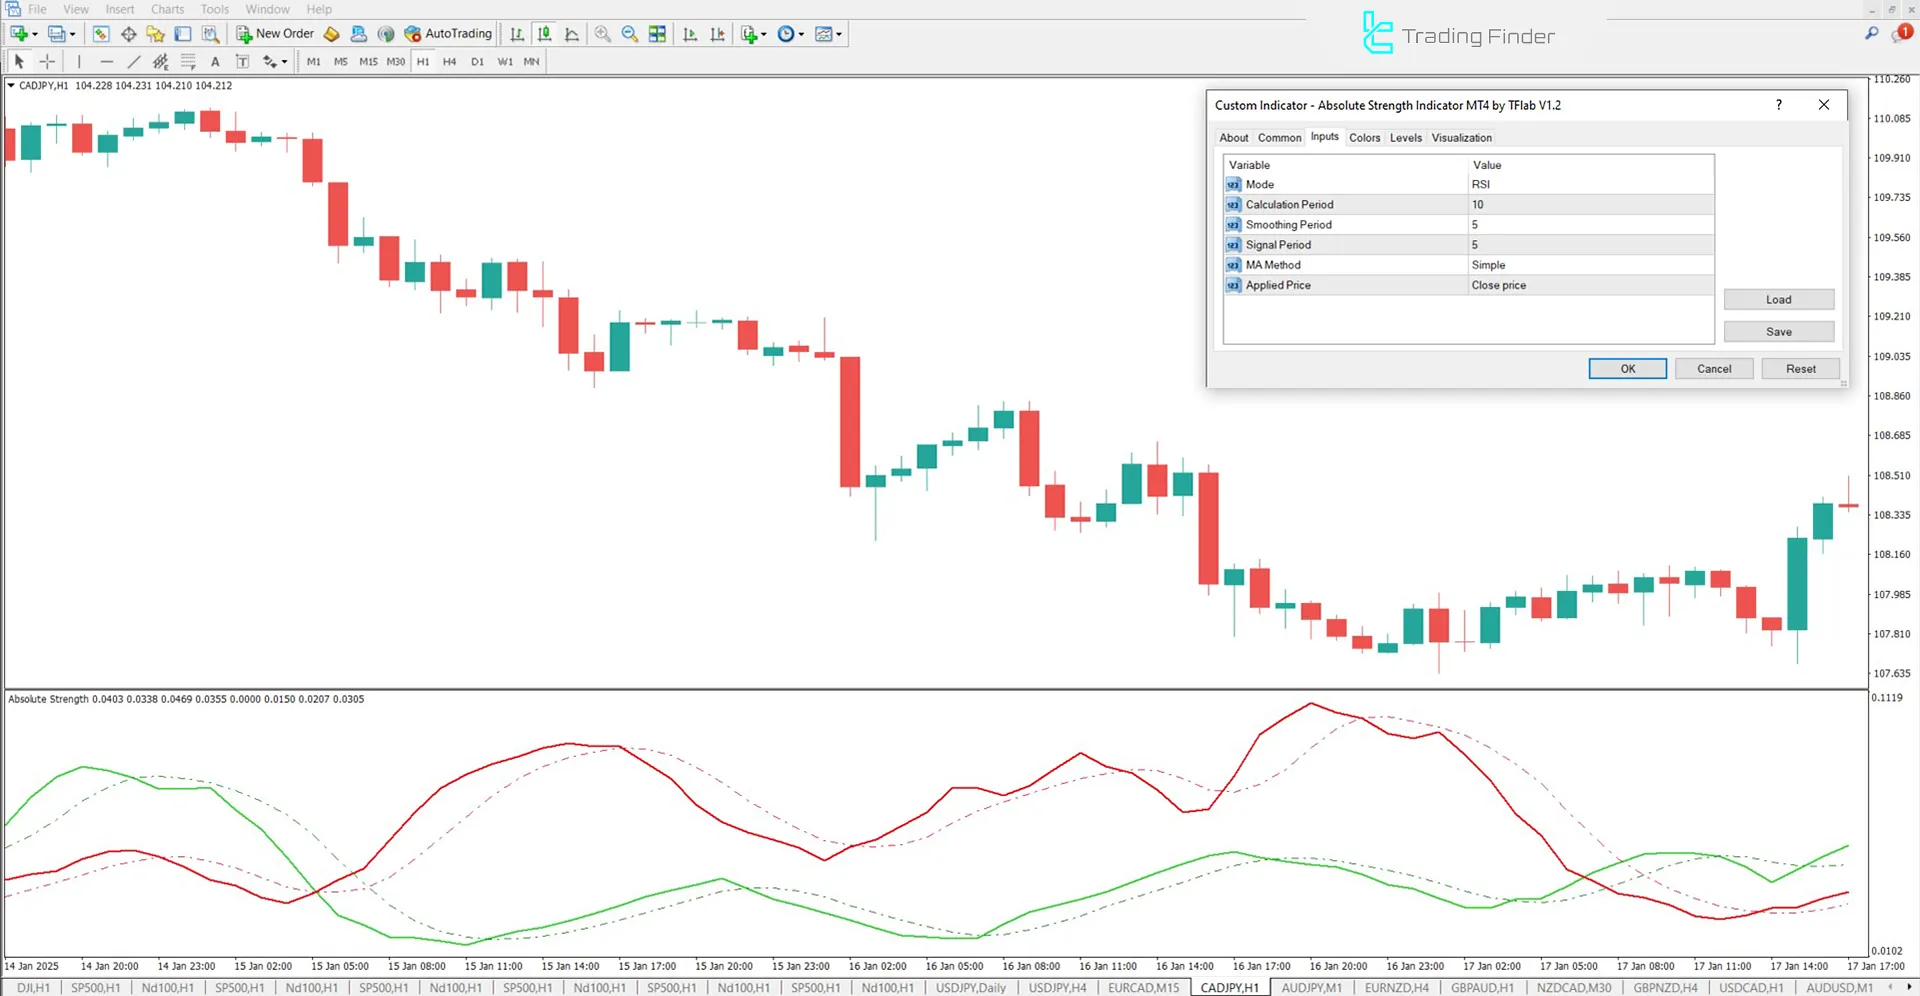1920x996 pixels.
Task: Zoom in on the chart
Action: (x=602, y=33)
